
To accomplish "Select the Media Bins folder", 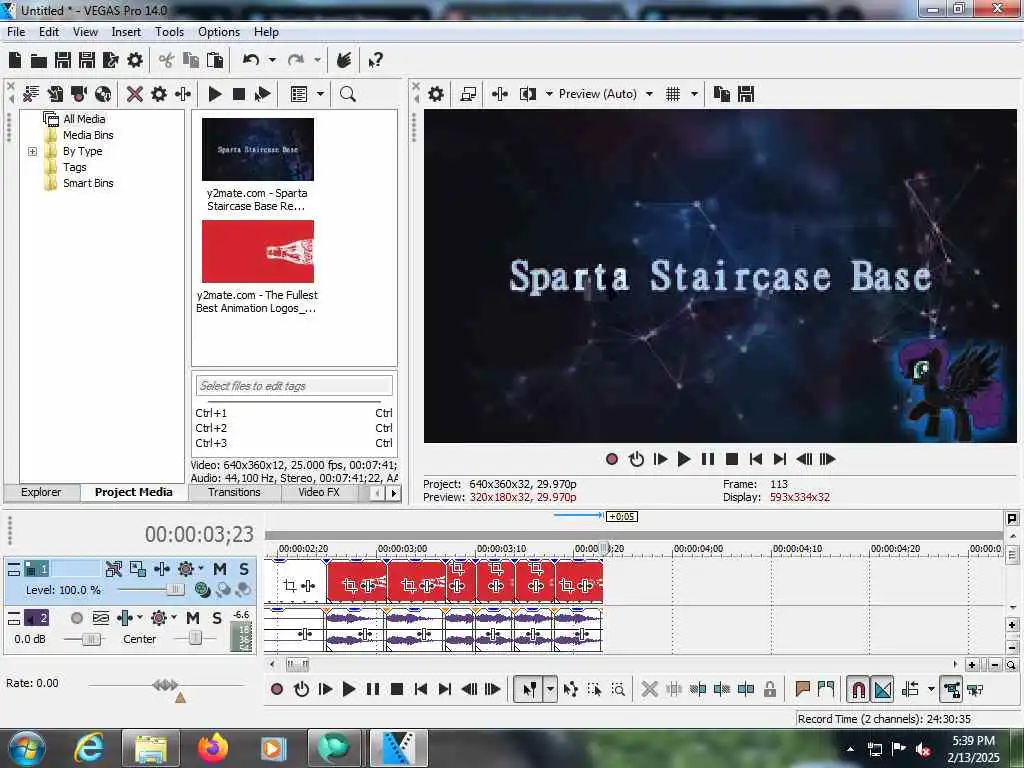I will coord(88,135).
